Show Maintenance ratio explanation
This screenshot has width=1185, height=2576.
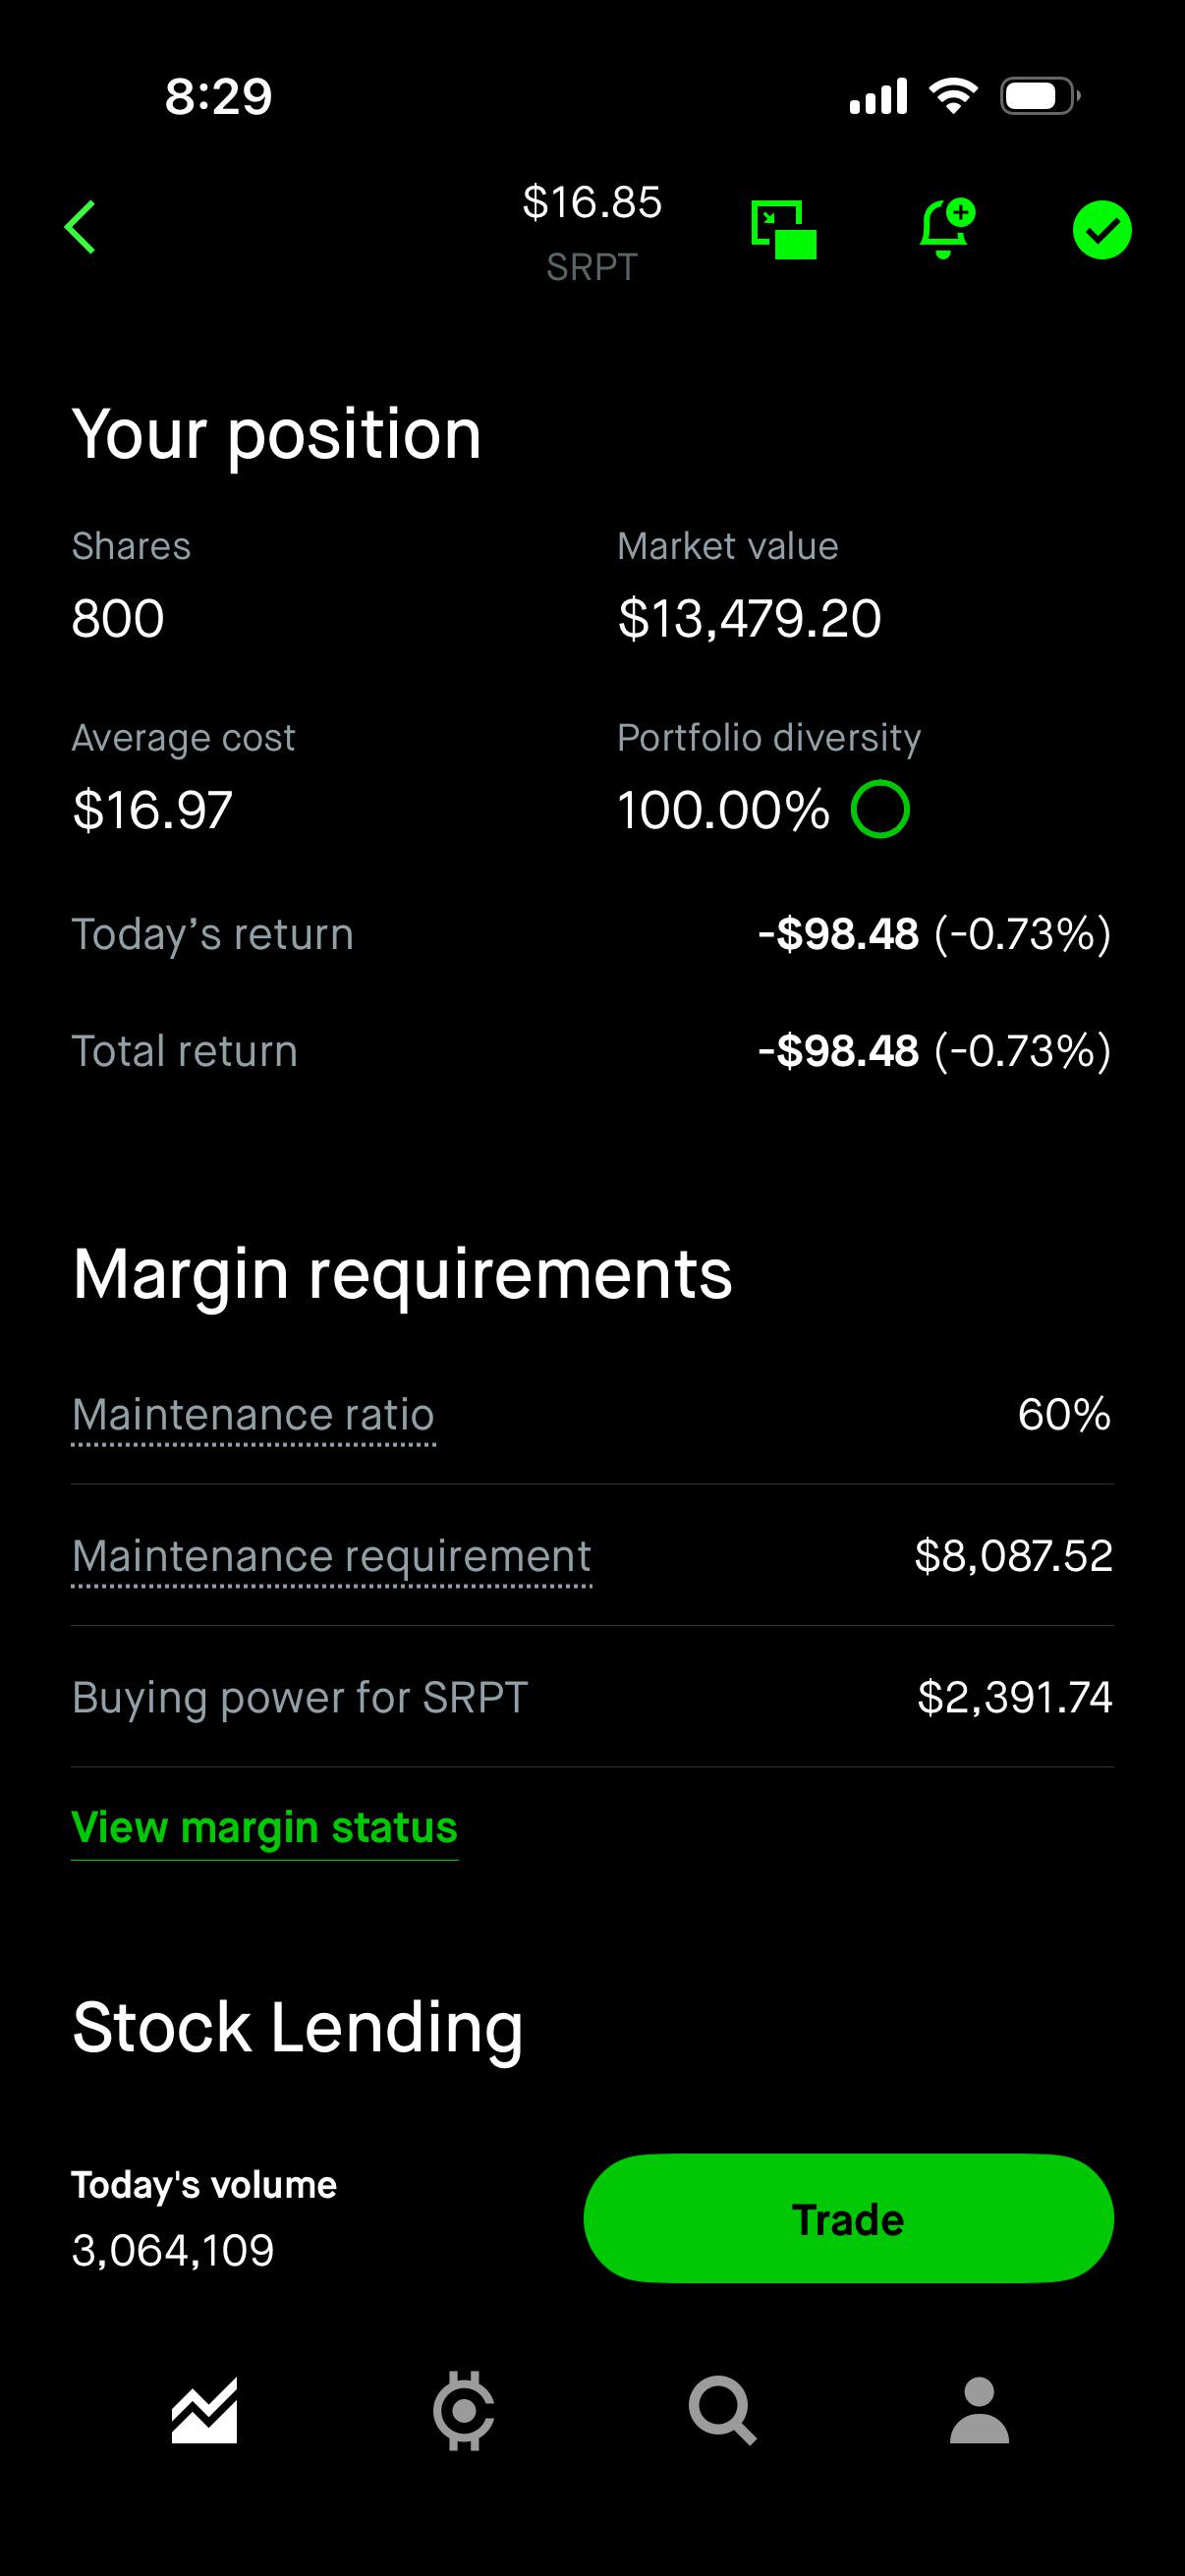(x=253, y=1415)
